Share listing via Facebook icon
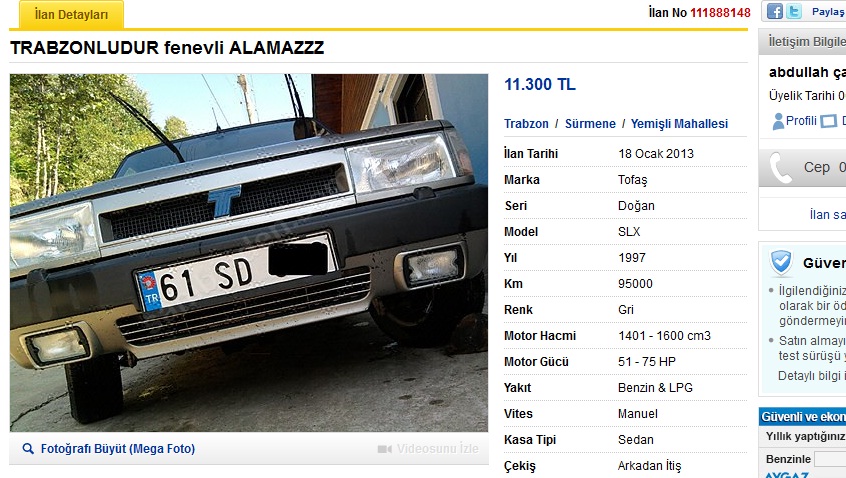 pyautogui.click(x=775, y=11)
